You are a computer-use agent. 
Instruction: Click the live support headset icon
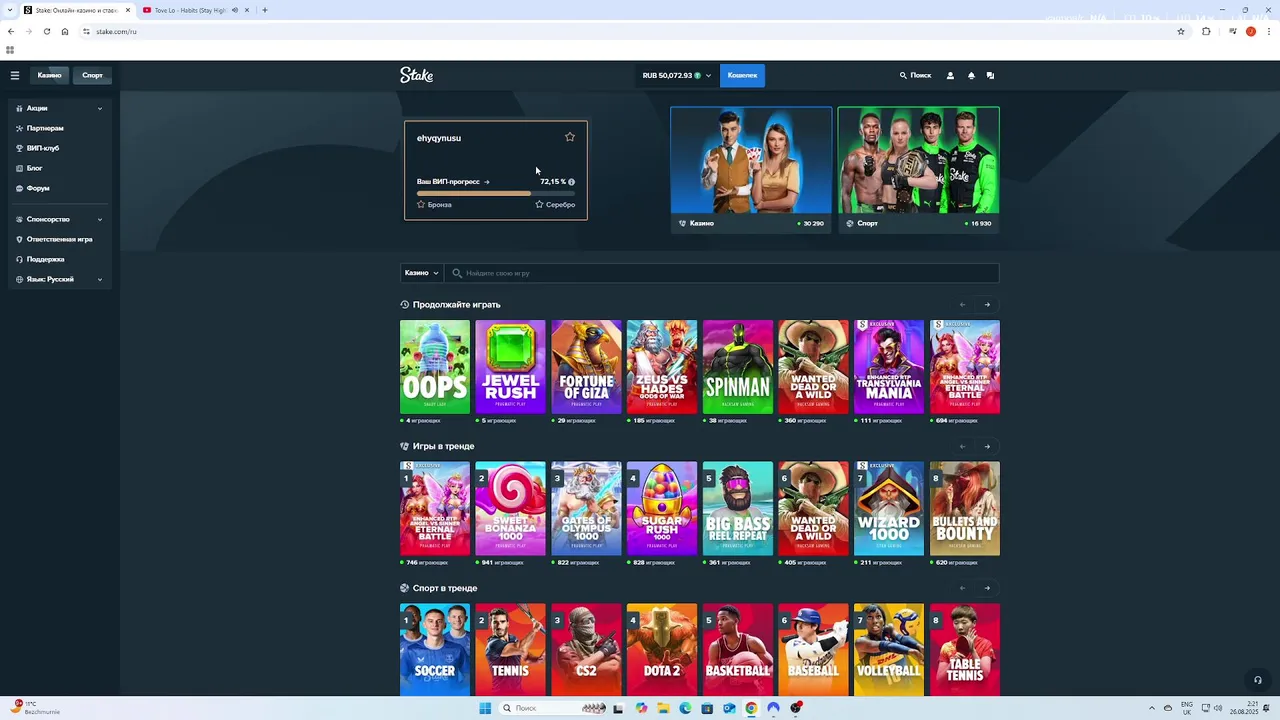tap(1258, 680)
